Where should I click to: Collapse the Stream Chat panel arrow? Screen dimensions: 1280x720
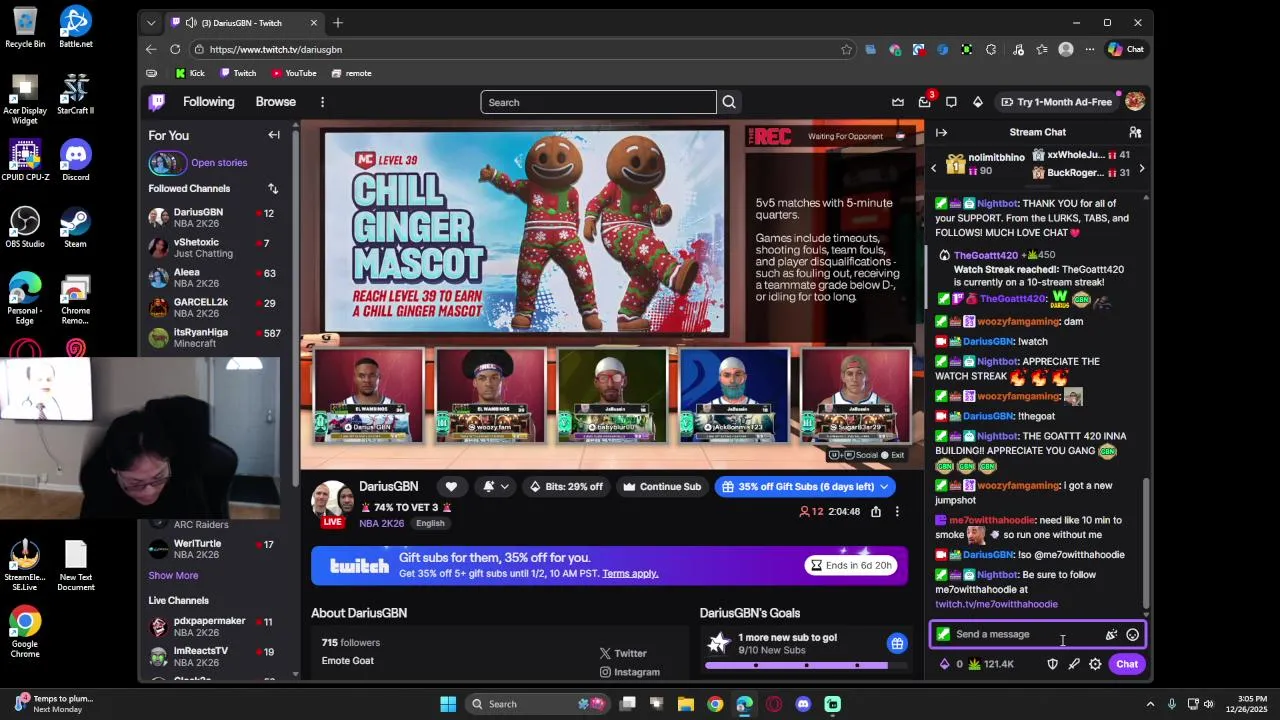point(941,132)
